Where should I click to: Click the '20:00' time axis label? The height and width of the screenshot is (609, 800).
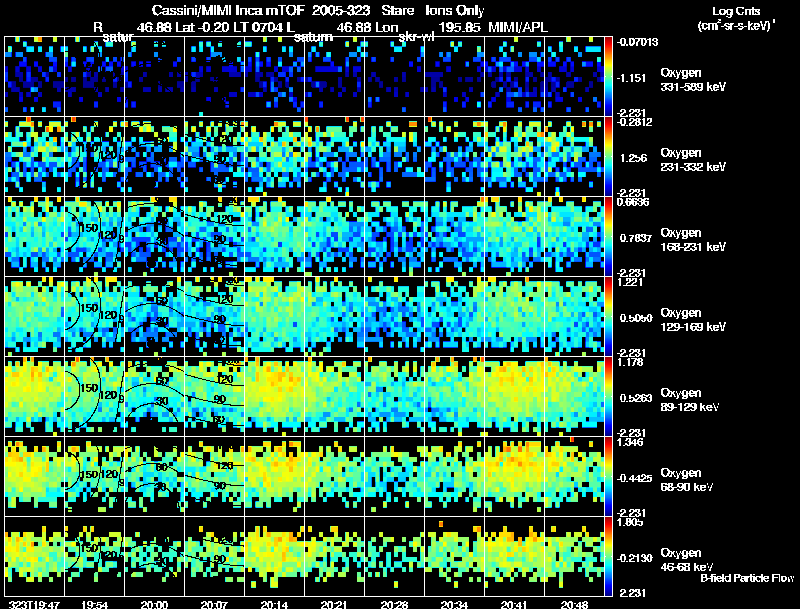pos(155,604)
